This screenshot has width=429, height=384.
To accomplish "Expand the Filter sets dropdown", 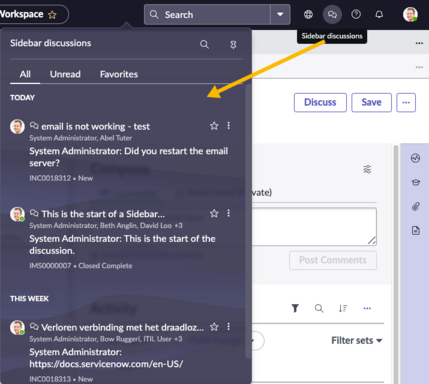I will coord(356,340).
